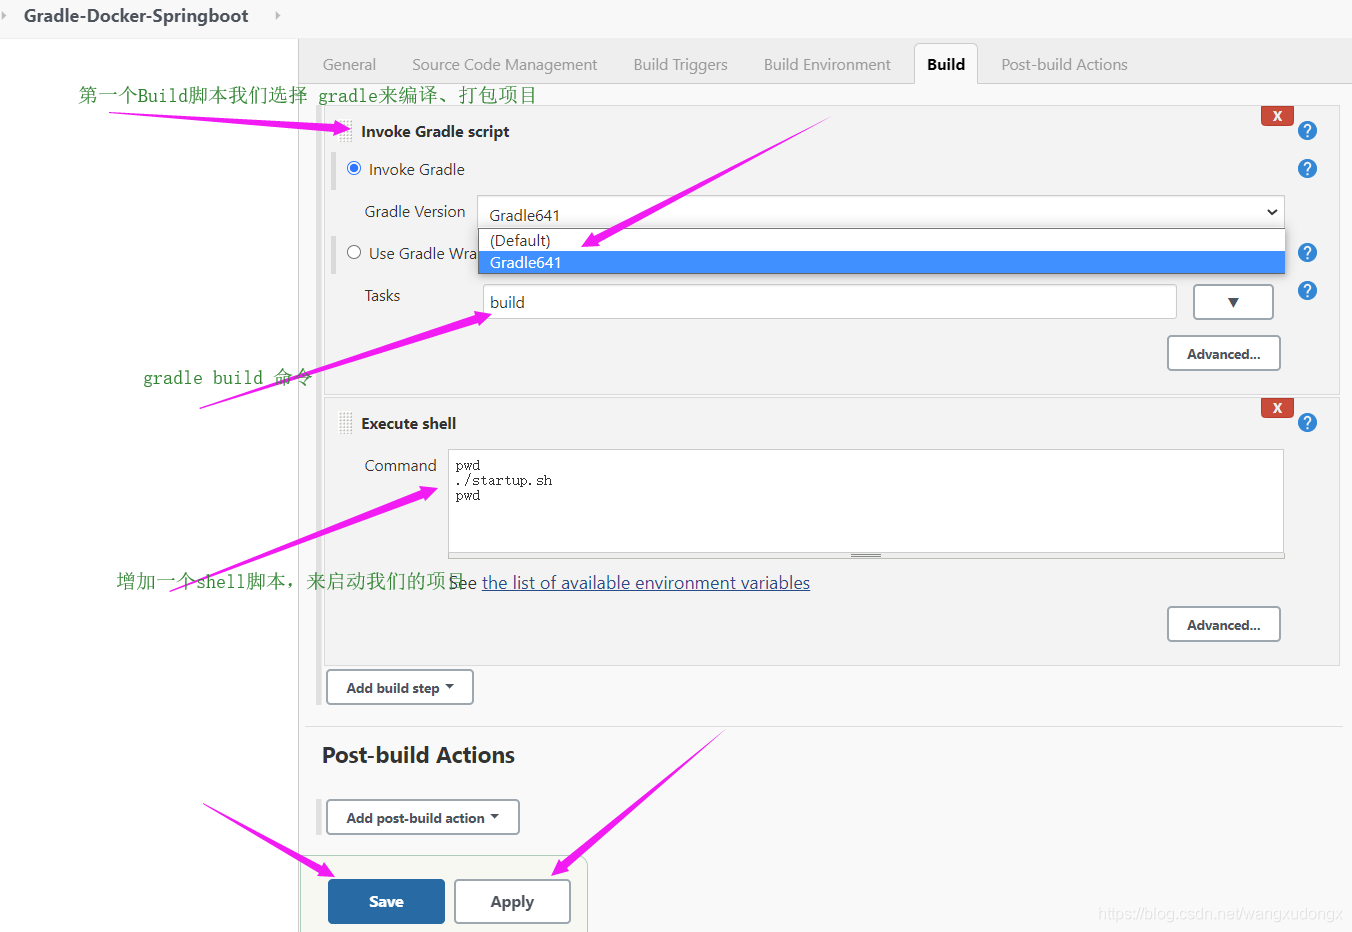Select the Invoke Gradle radio button
Image resolution: width=1352 pixels, height=932 pixels.
point(354,168)
